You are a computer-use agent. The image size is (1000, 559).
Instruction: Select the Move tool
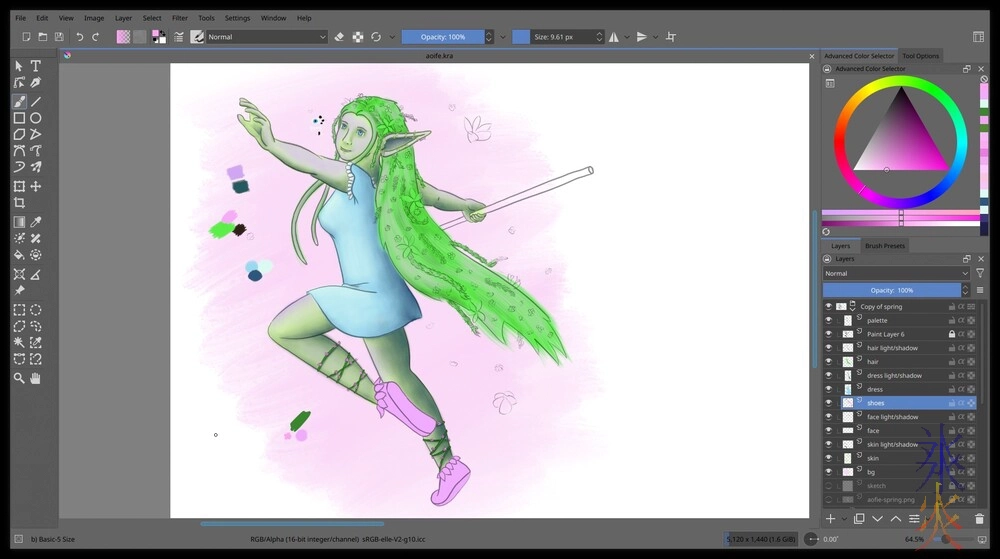click(x=36, y=186)
